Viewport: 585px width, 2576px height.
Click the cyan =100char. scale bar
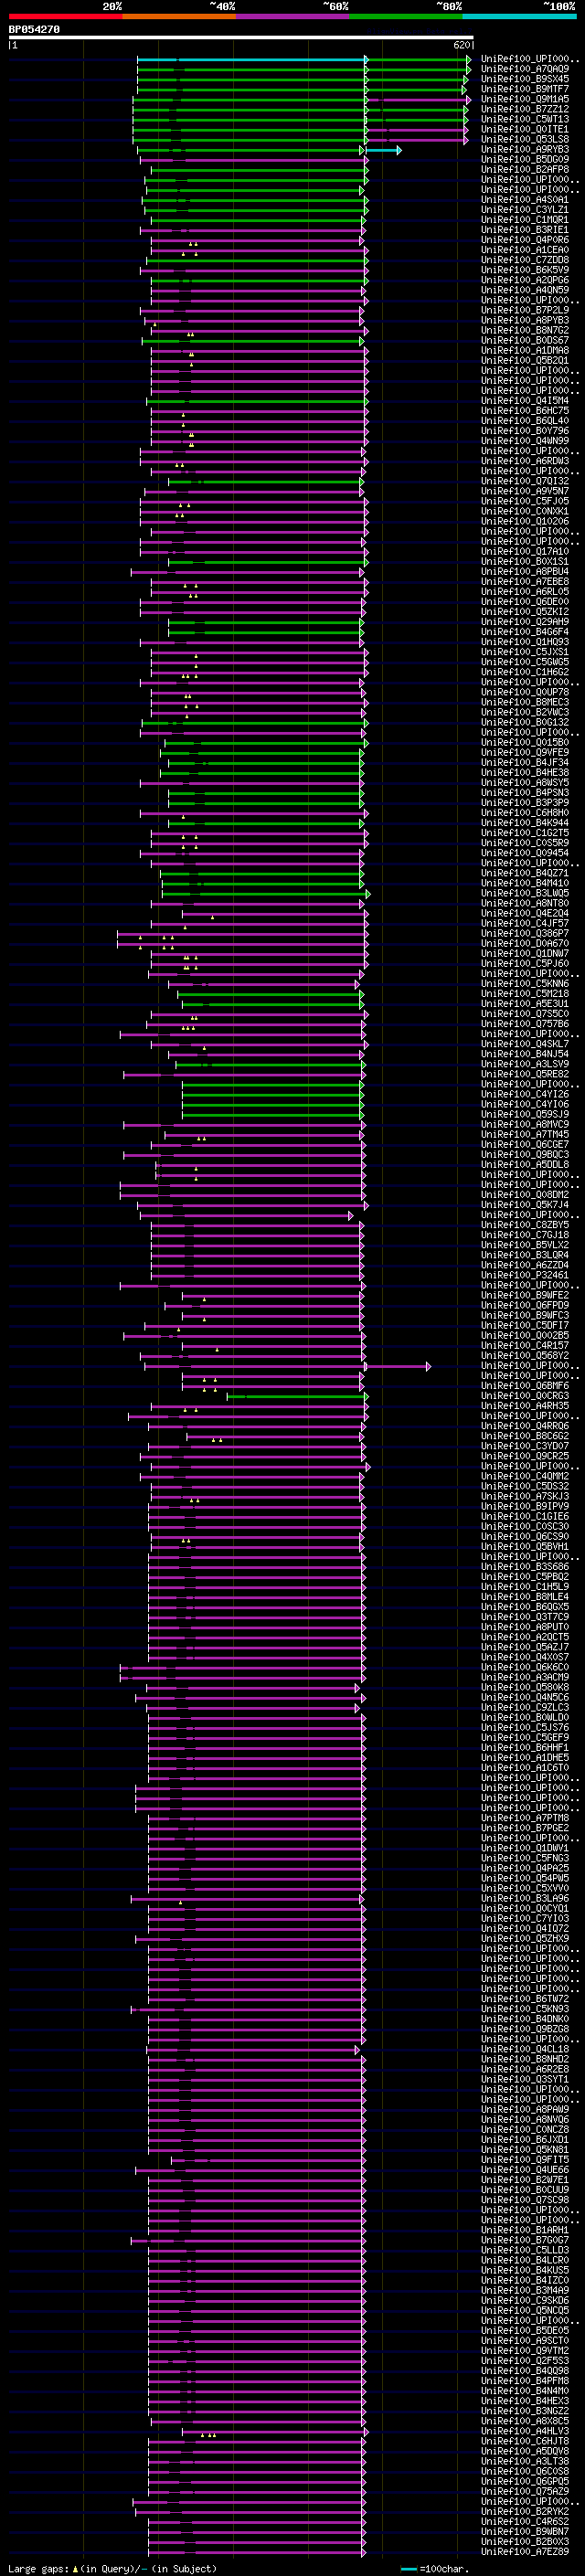click(409, 2569)
